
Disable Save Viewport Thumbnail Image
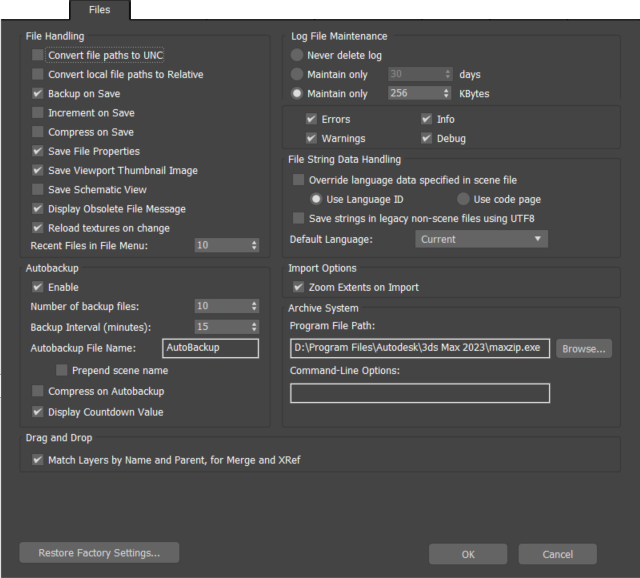tap(38, 170)
